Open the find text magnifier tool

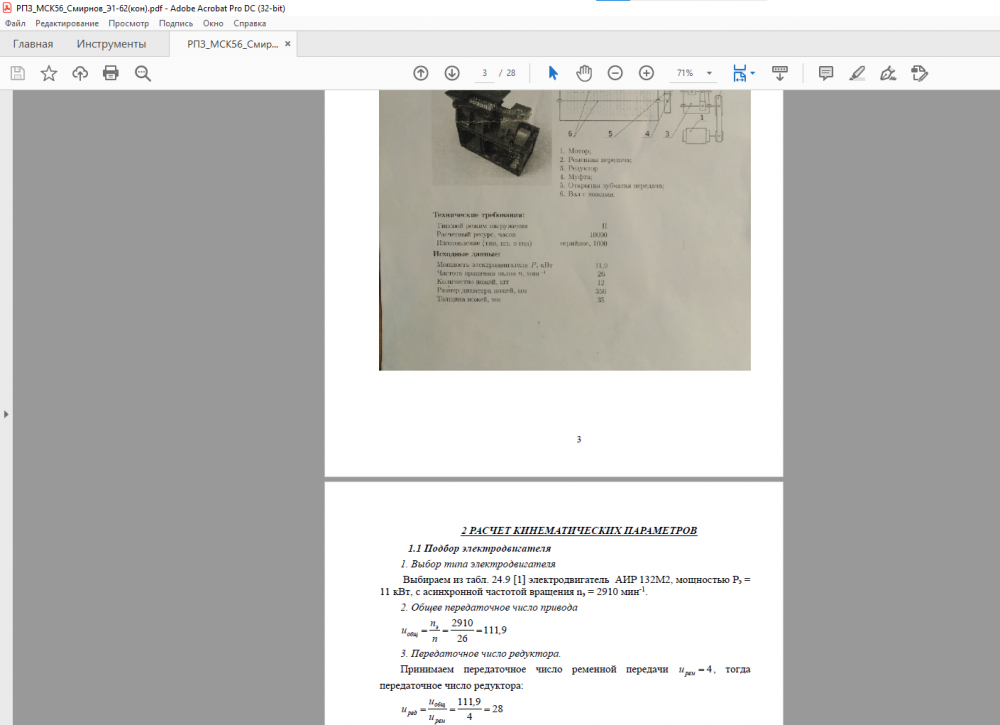click(143, 73)
